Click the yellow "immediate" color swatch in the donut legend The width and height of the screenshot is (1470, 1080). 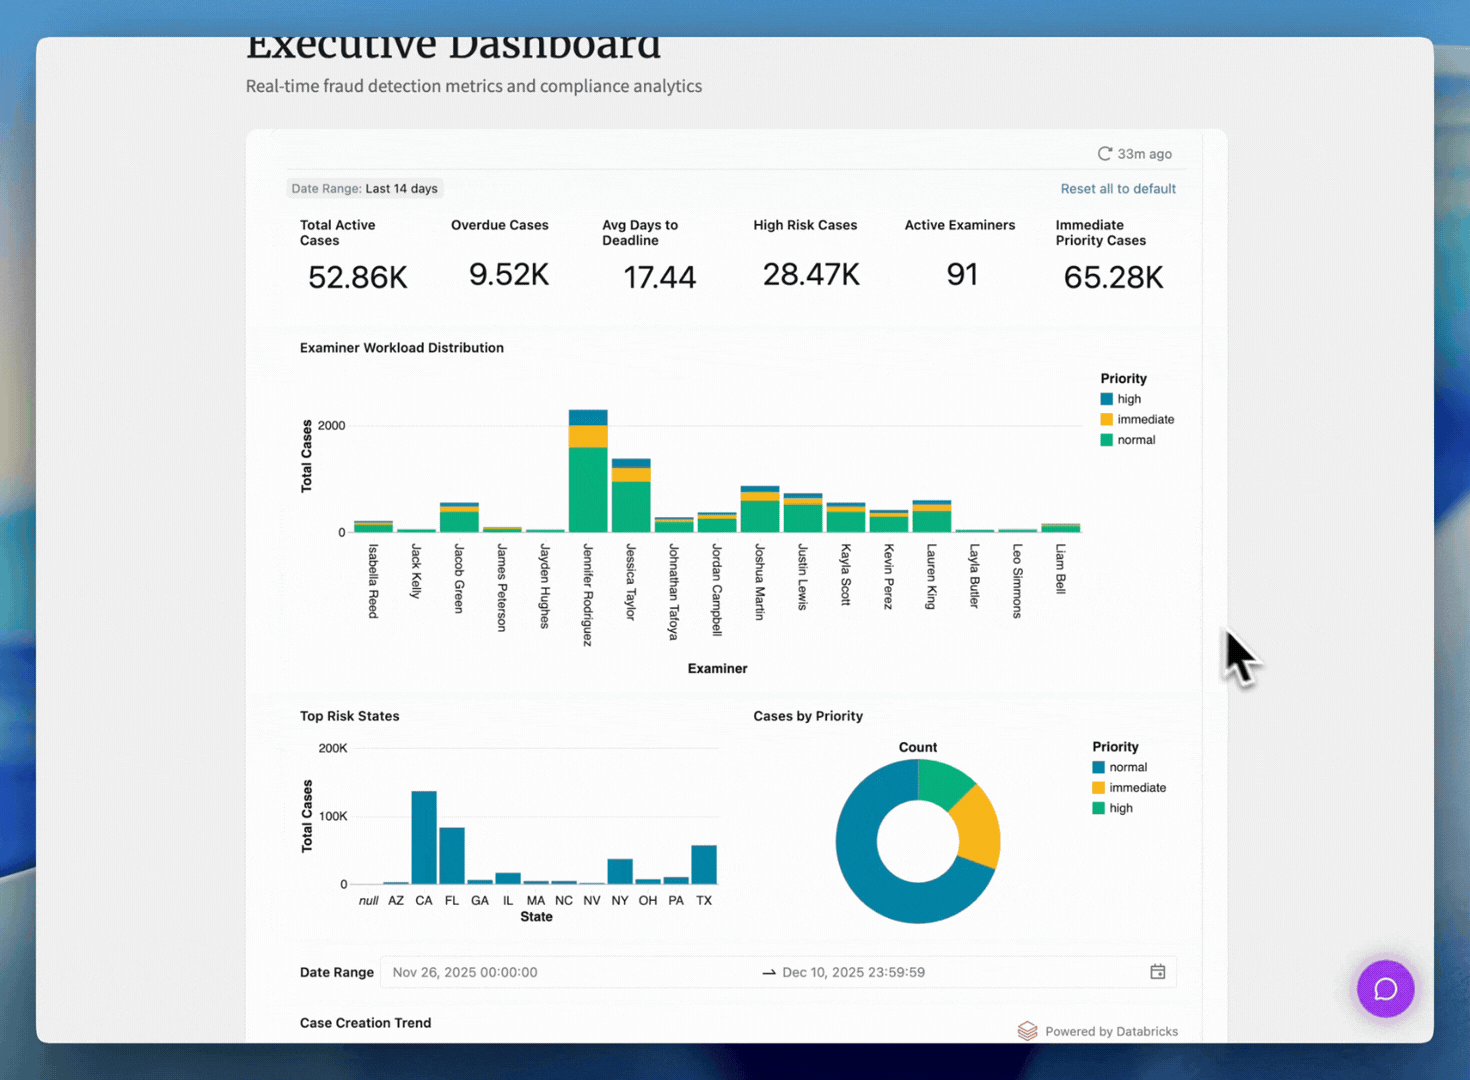point(1096,787)
